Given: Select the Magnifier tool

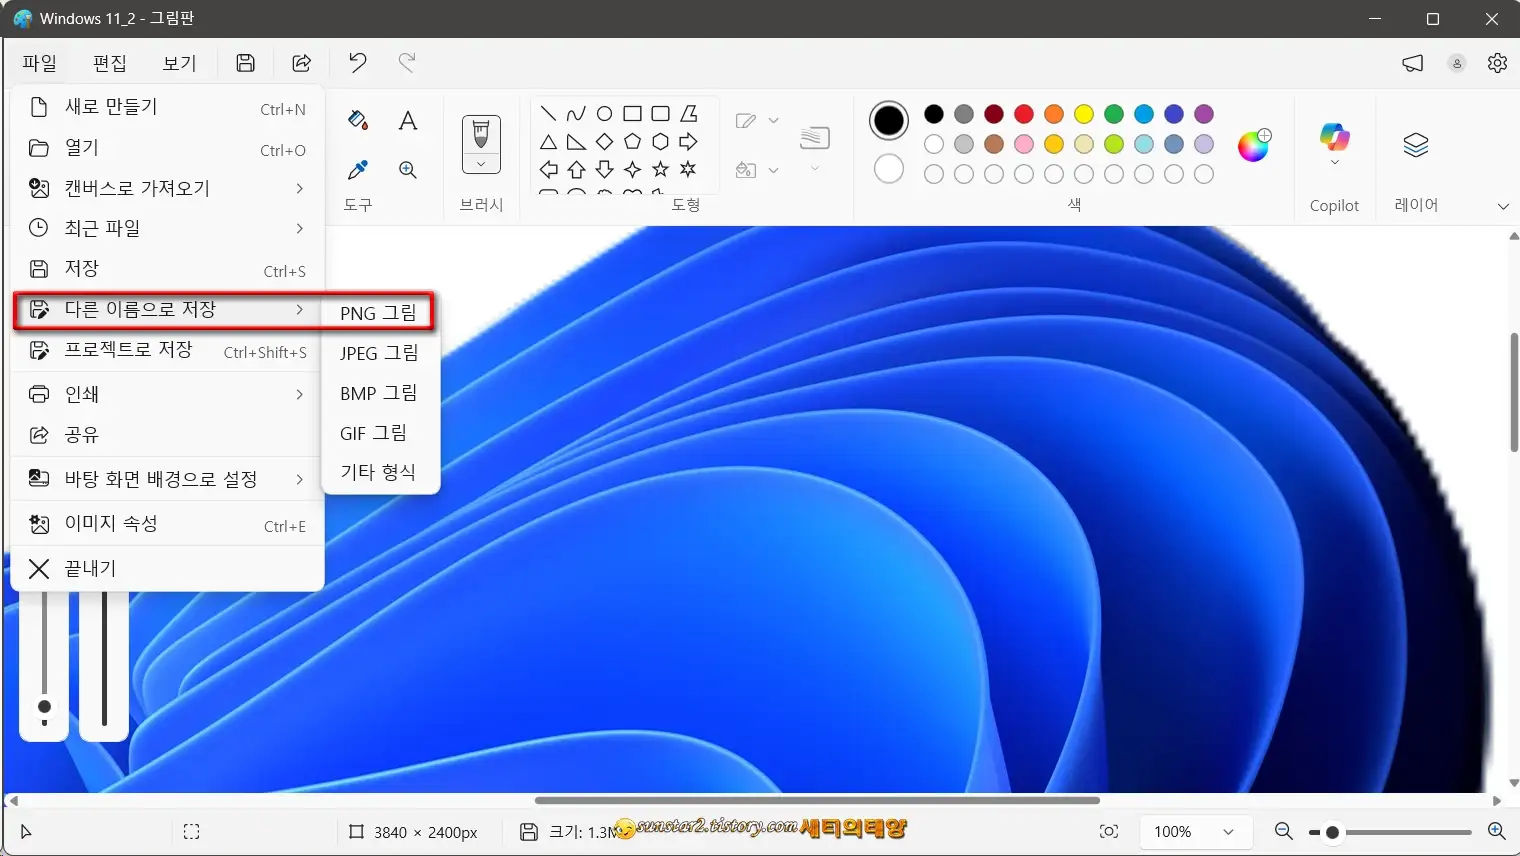Looking at the screenshot, I should click(408, 170).
